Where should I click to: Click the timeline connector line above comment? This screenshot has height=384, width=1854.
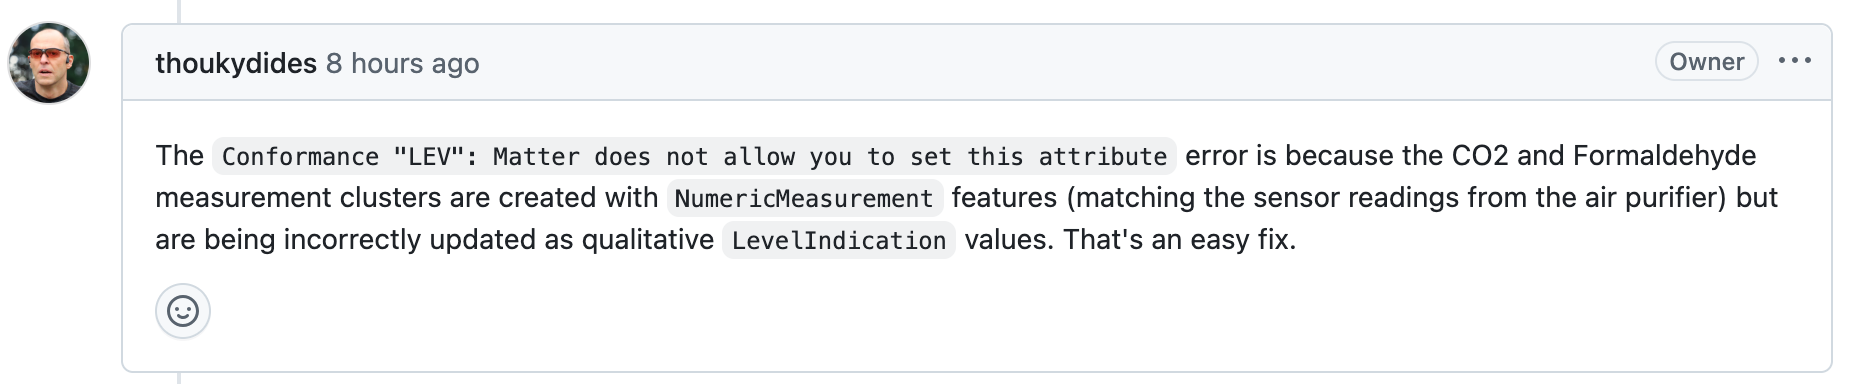pyautogui.click(x=179, y=10)
